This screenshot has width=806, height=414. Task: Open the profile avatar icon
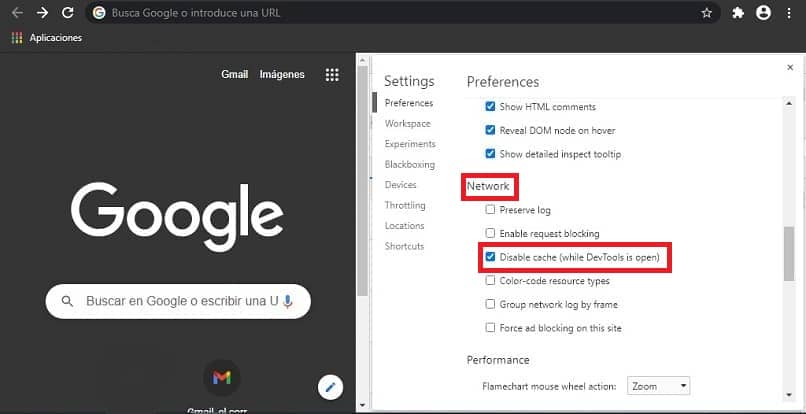click(764, 13)
